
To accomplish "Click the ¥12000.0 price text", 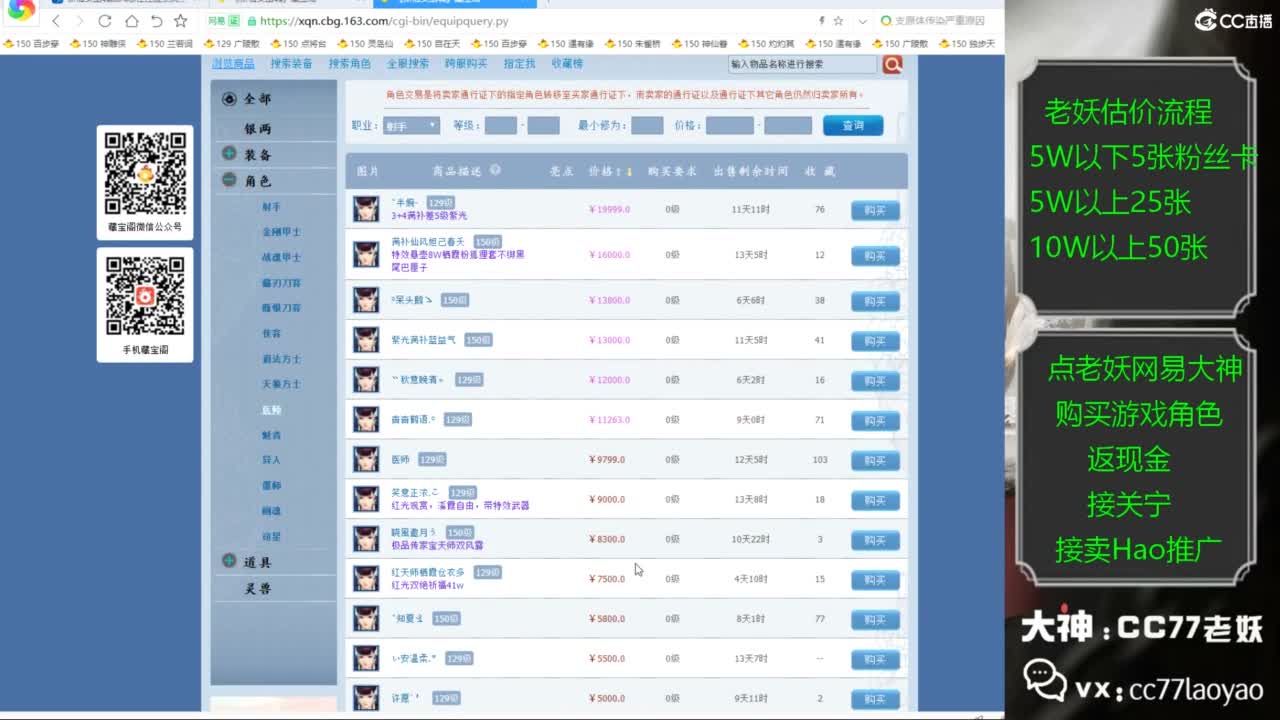I will [608, 380].
